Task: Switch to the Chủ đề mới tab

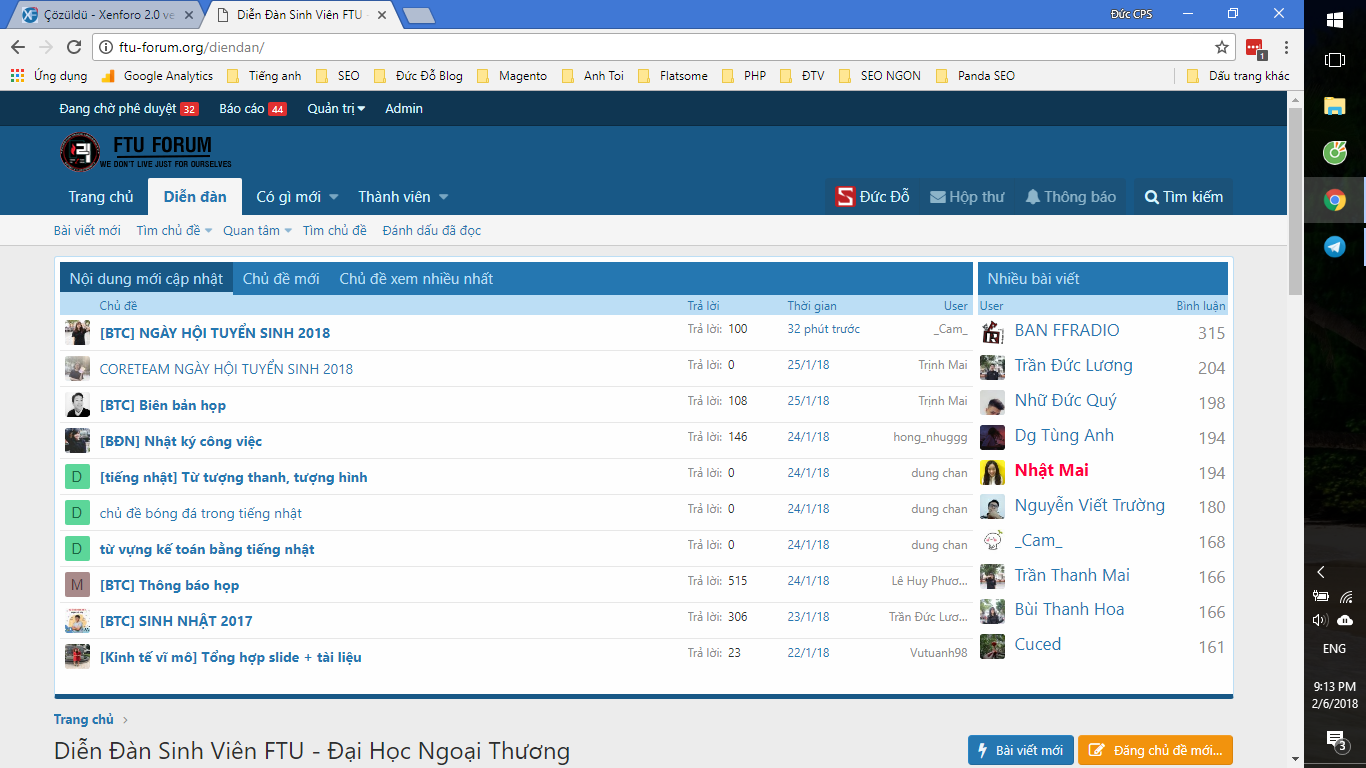Action: click(281, 279)
